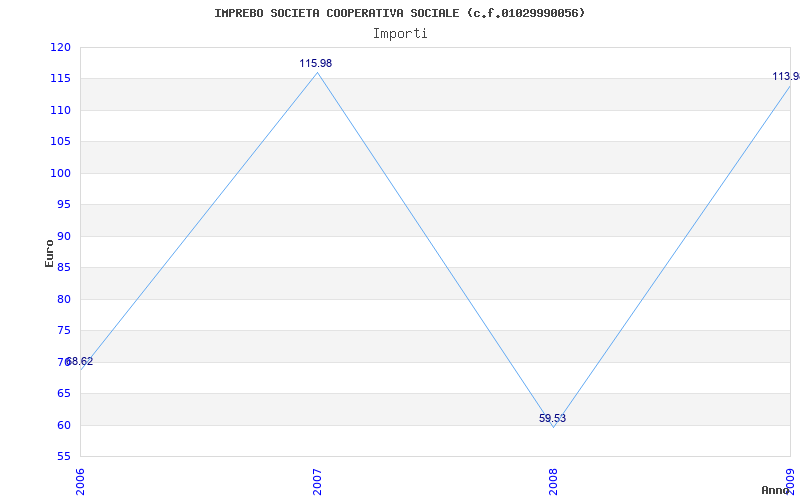Click the 65 y-axis value
The image size is (800, 500).
[63, 394]
